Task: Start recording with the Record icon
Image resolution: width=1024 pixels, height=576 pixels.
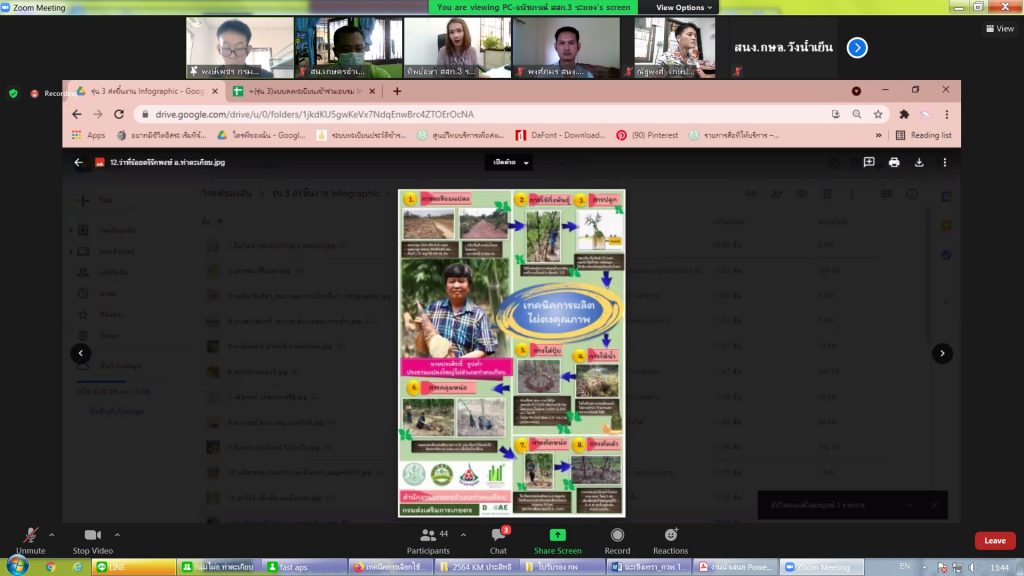Action: pos(617,536)
